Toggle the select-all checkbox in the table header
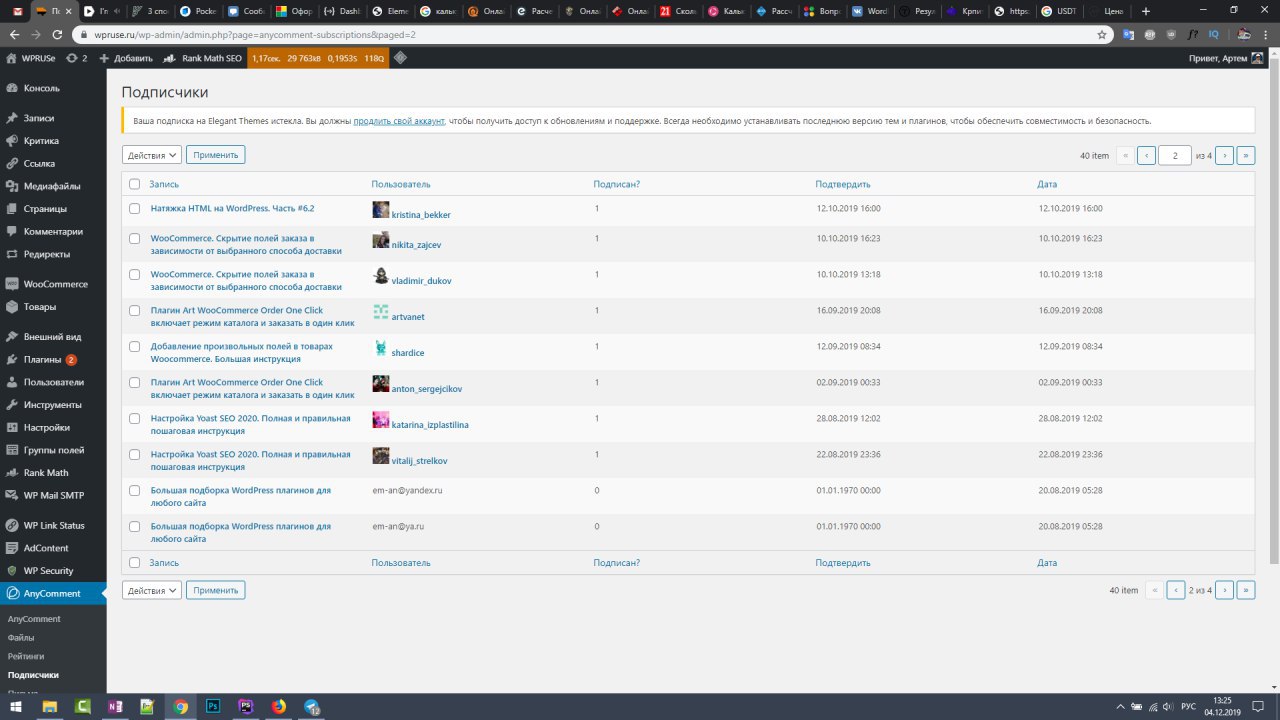Screen dimensions: 1280x720 pos(135,184)
